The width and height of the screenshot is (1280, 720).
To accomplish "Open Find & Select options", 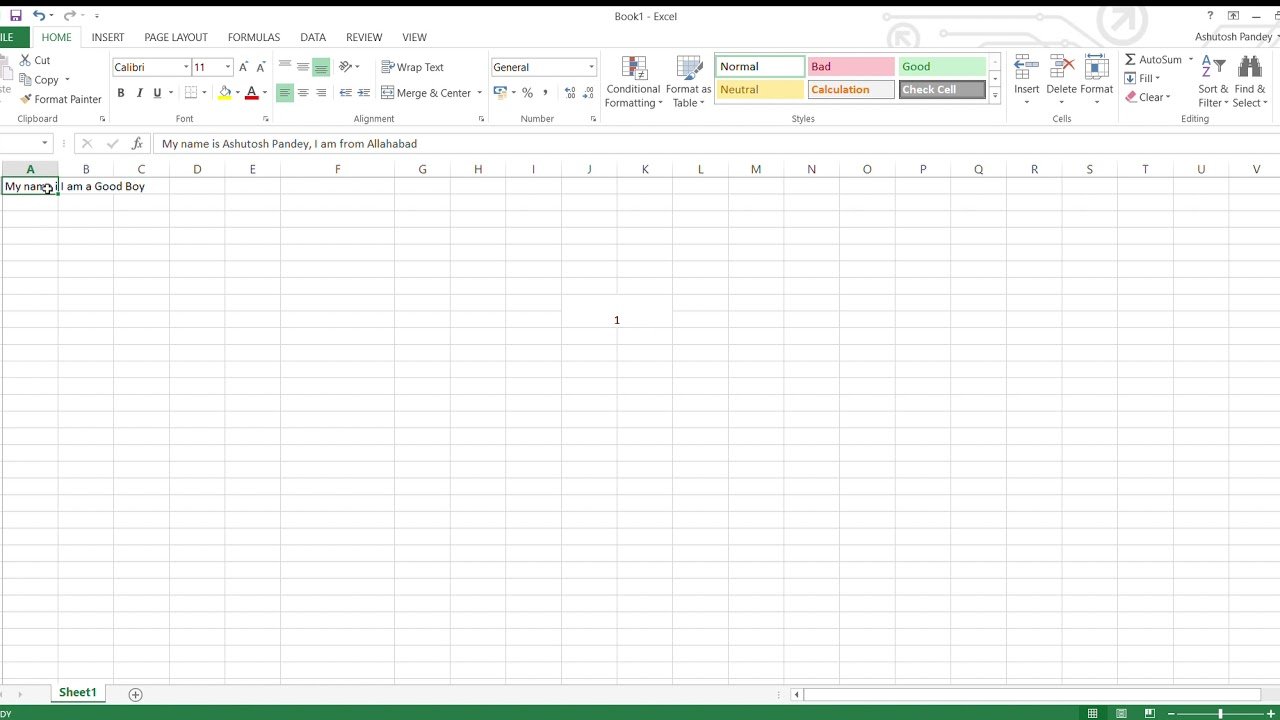I will coord(1249,82).
